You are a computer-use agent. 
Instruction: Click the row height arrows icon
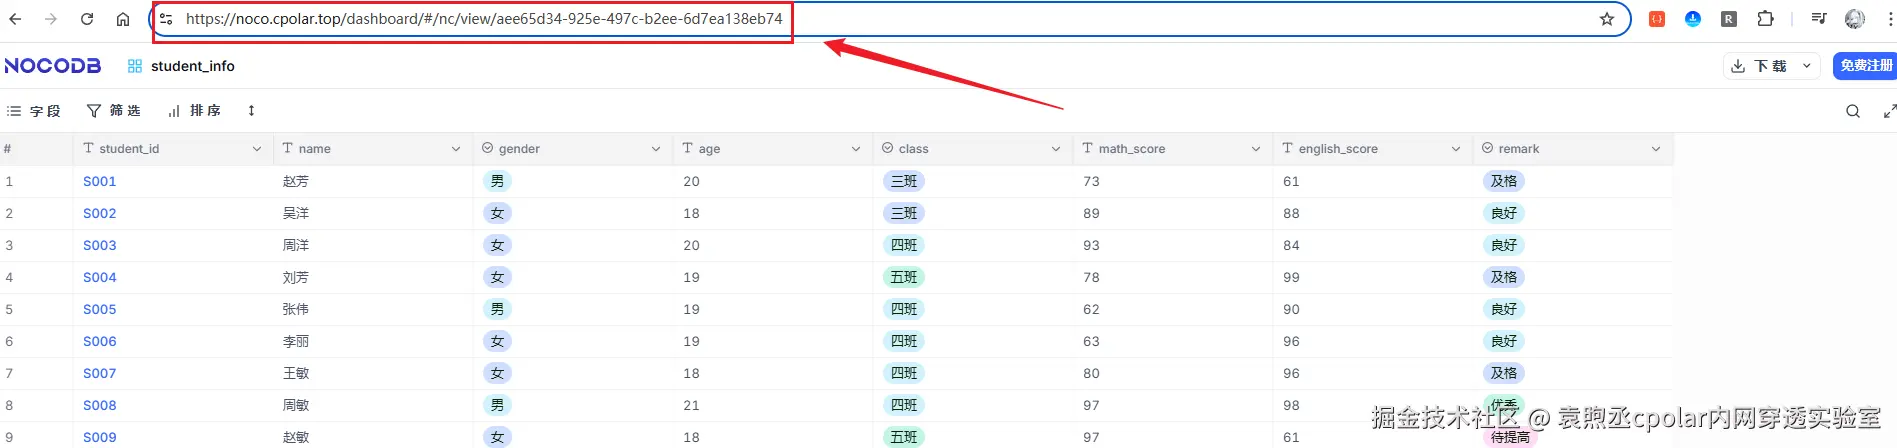251,111
